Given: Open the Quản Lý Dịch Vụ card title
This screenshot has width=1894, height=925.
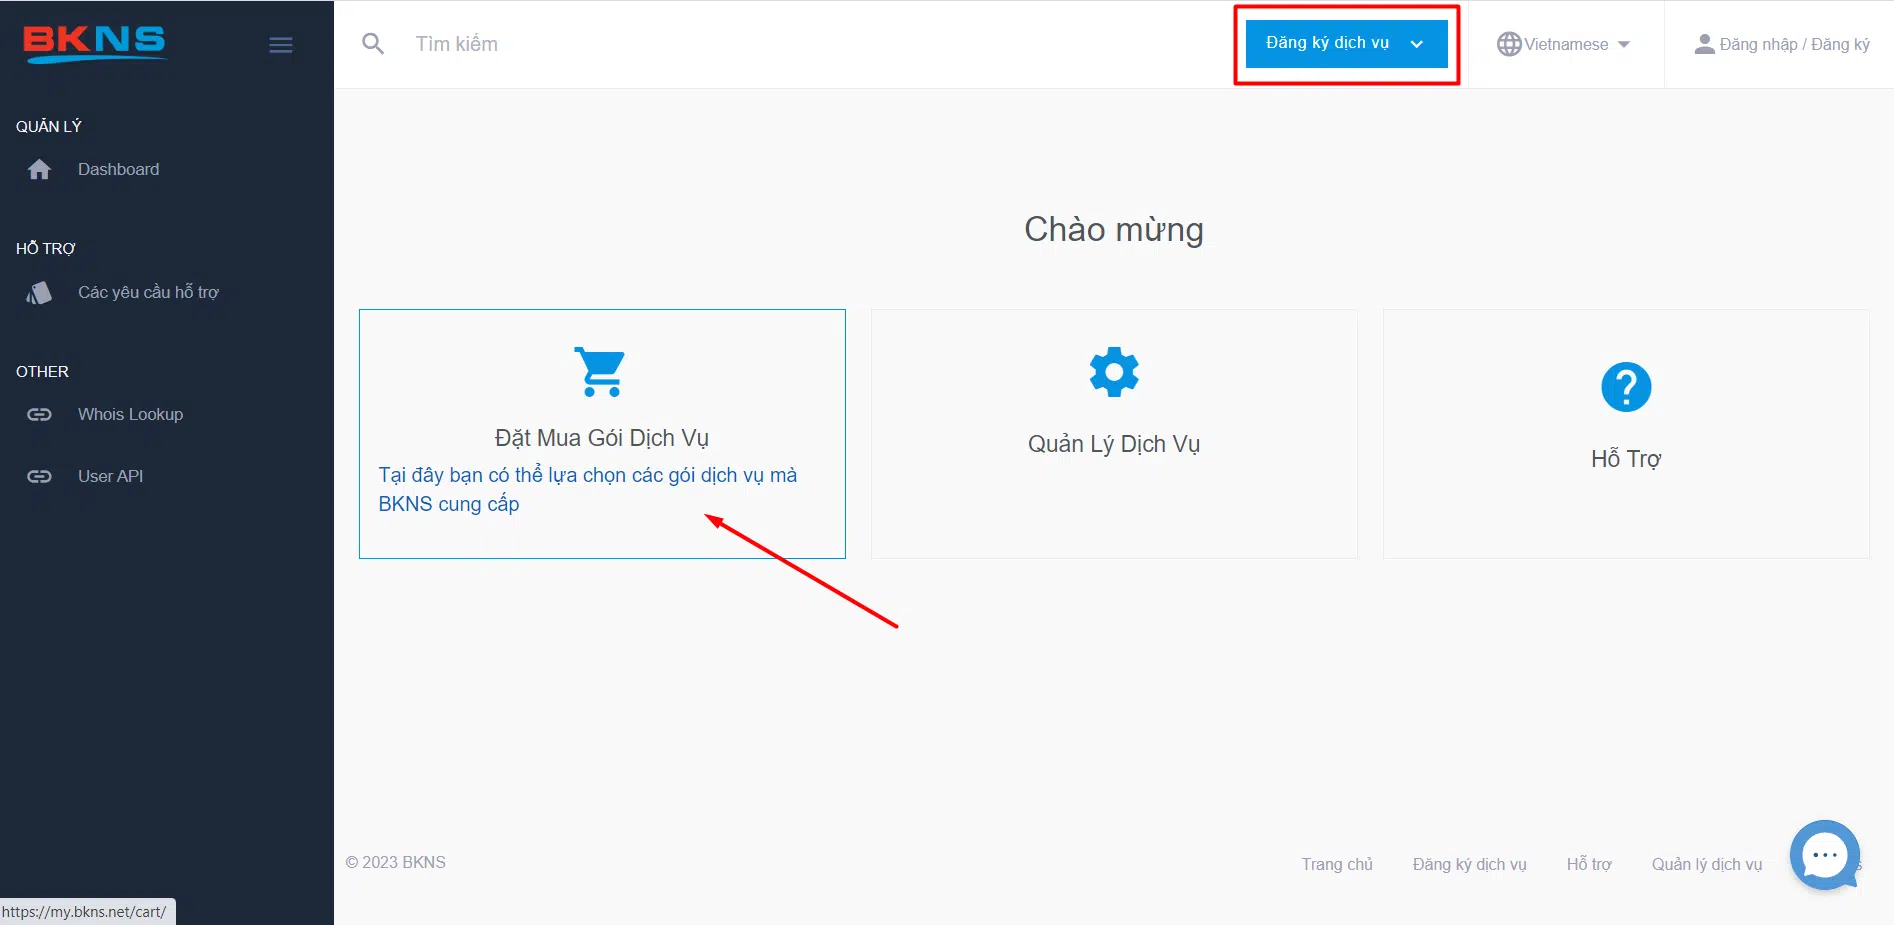Looking at the screenshot, I should 1114,444.
